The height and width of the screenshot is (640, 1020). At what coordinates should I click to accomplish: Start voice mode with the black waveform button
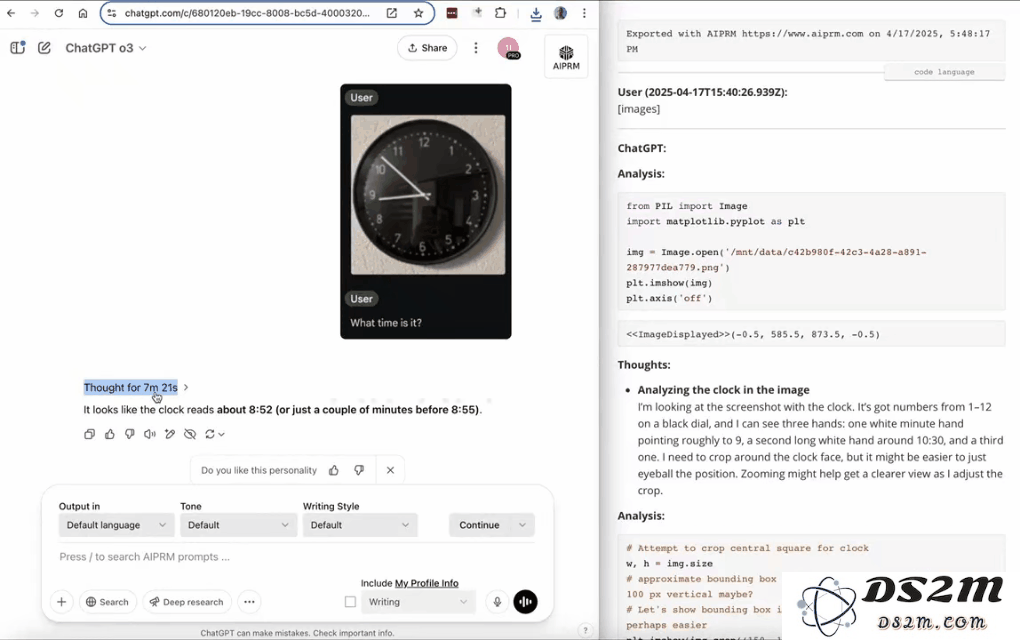click(526, 602)
